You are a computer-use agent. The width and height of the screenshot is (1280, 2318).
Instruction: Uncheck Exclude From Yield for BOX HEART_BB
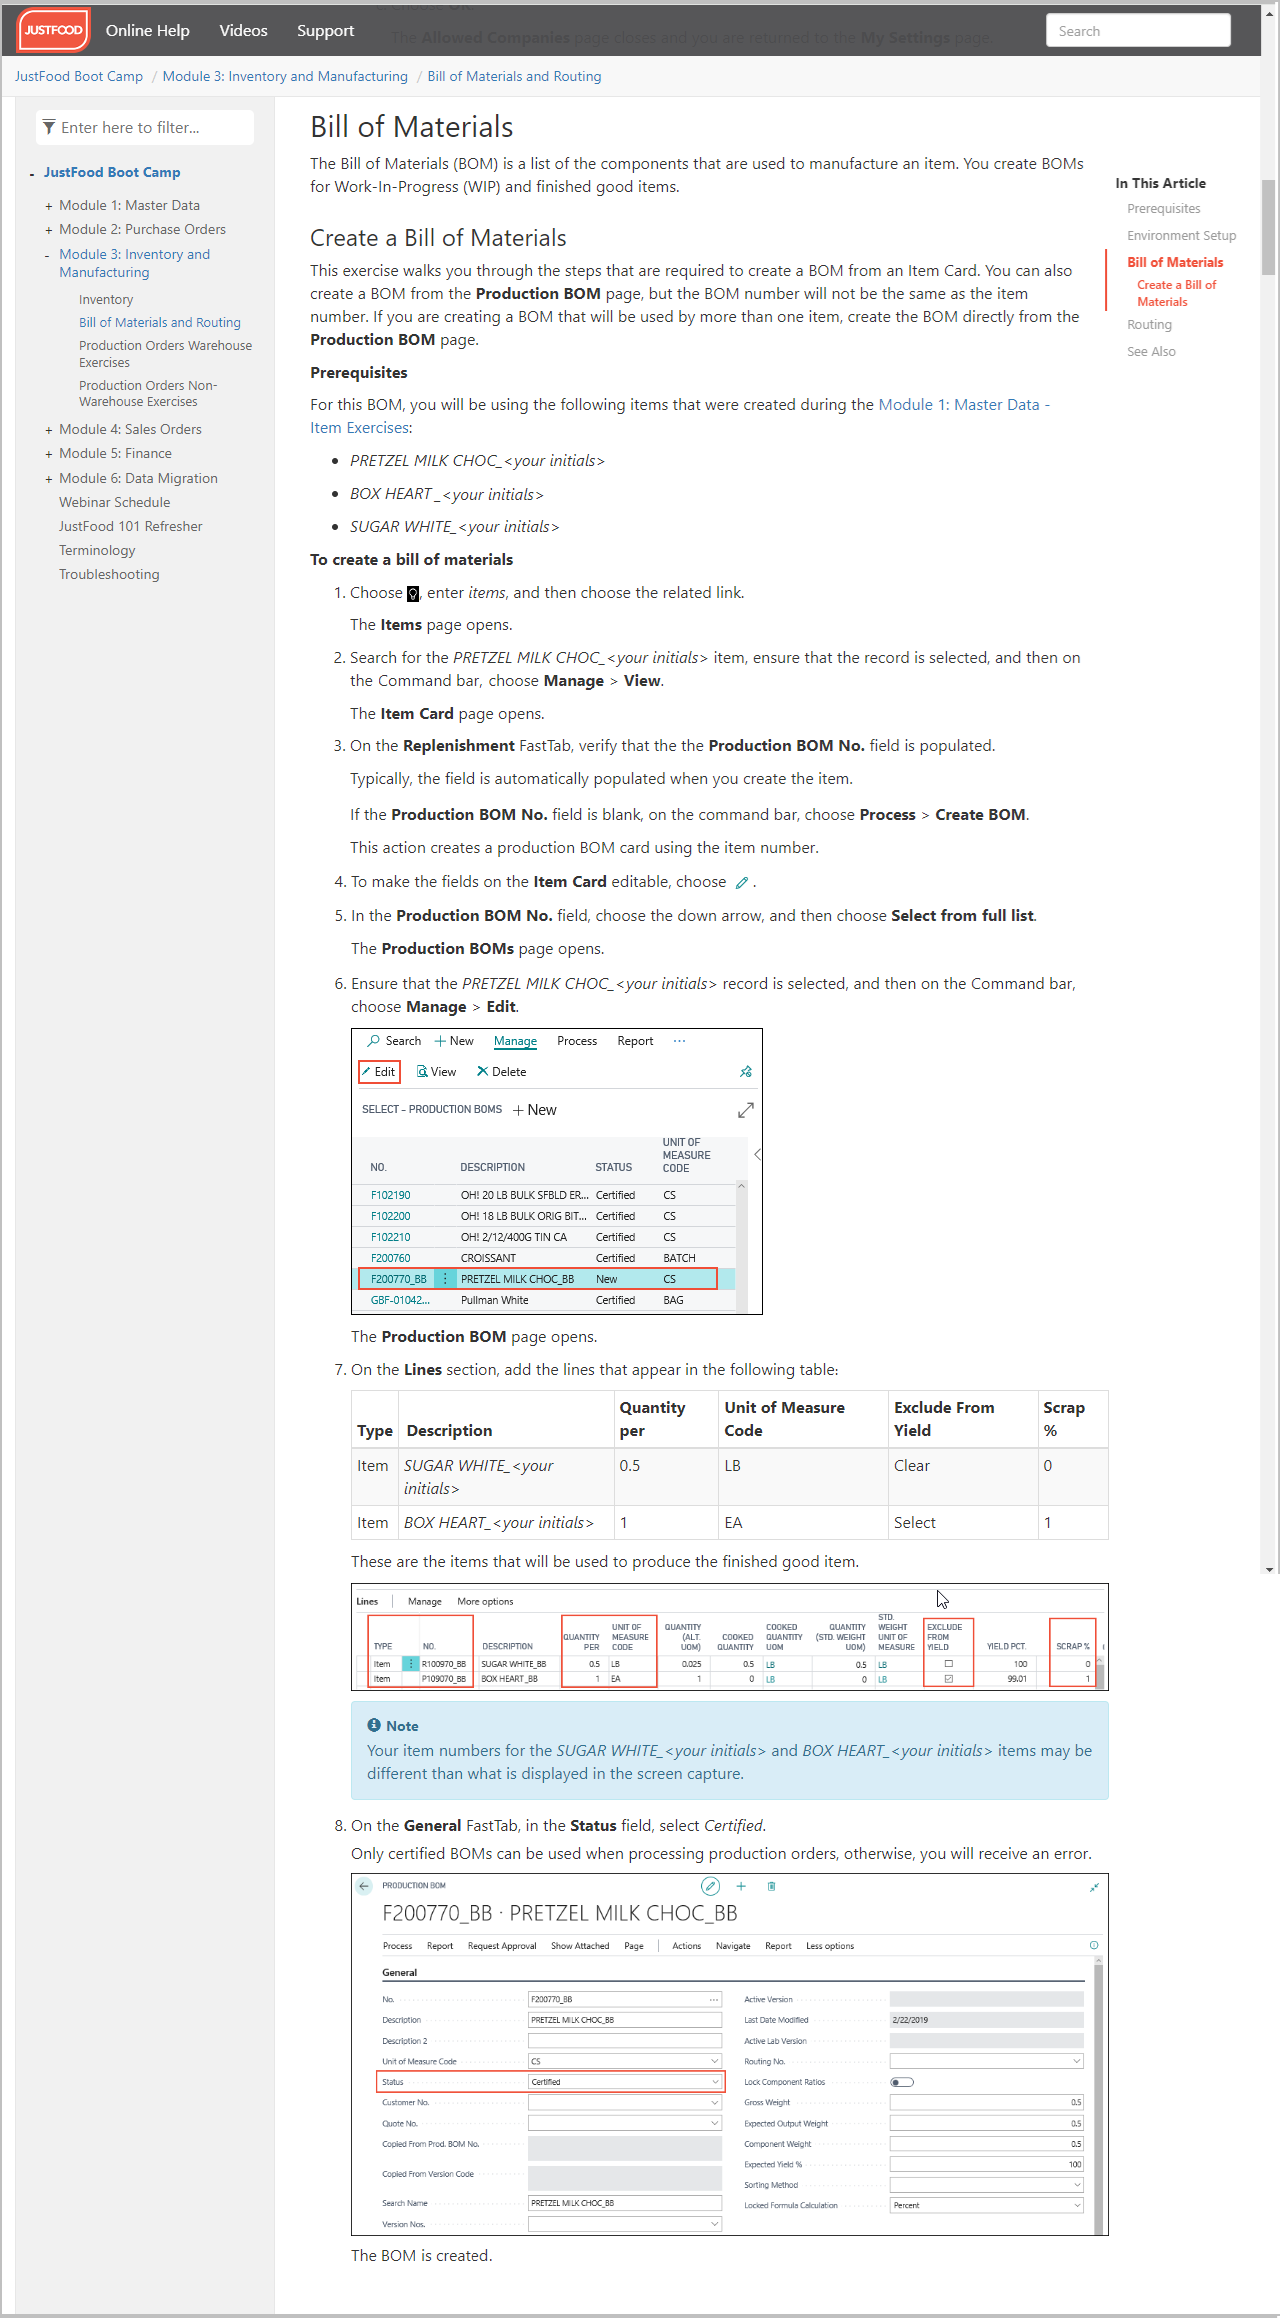pyautogui.click(x=948, y=1679)
